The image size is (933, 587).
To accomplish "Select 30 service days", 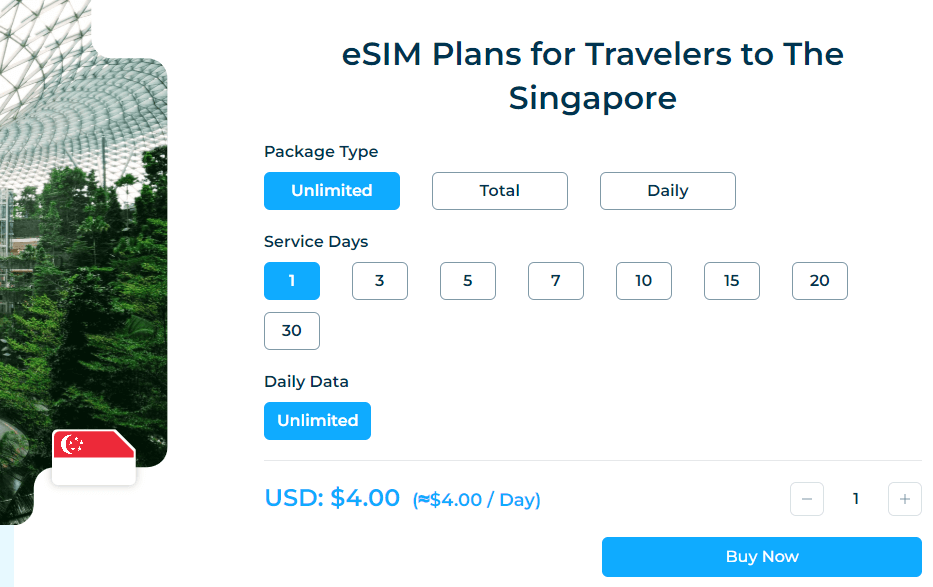I will pyautogui.click(x=292, y=331).
